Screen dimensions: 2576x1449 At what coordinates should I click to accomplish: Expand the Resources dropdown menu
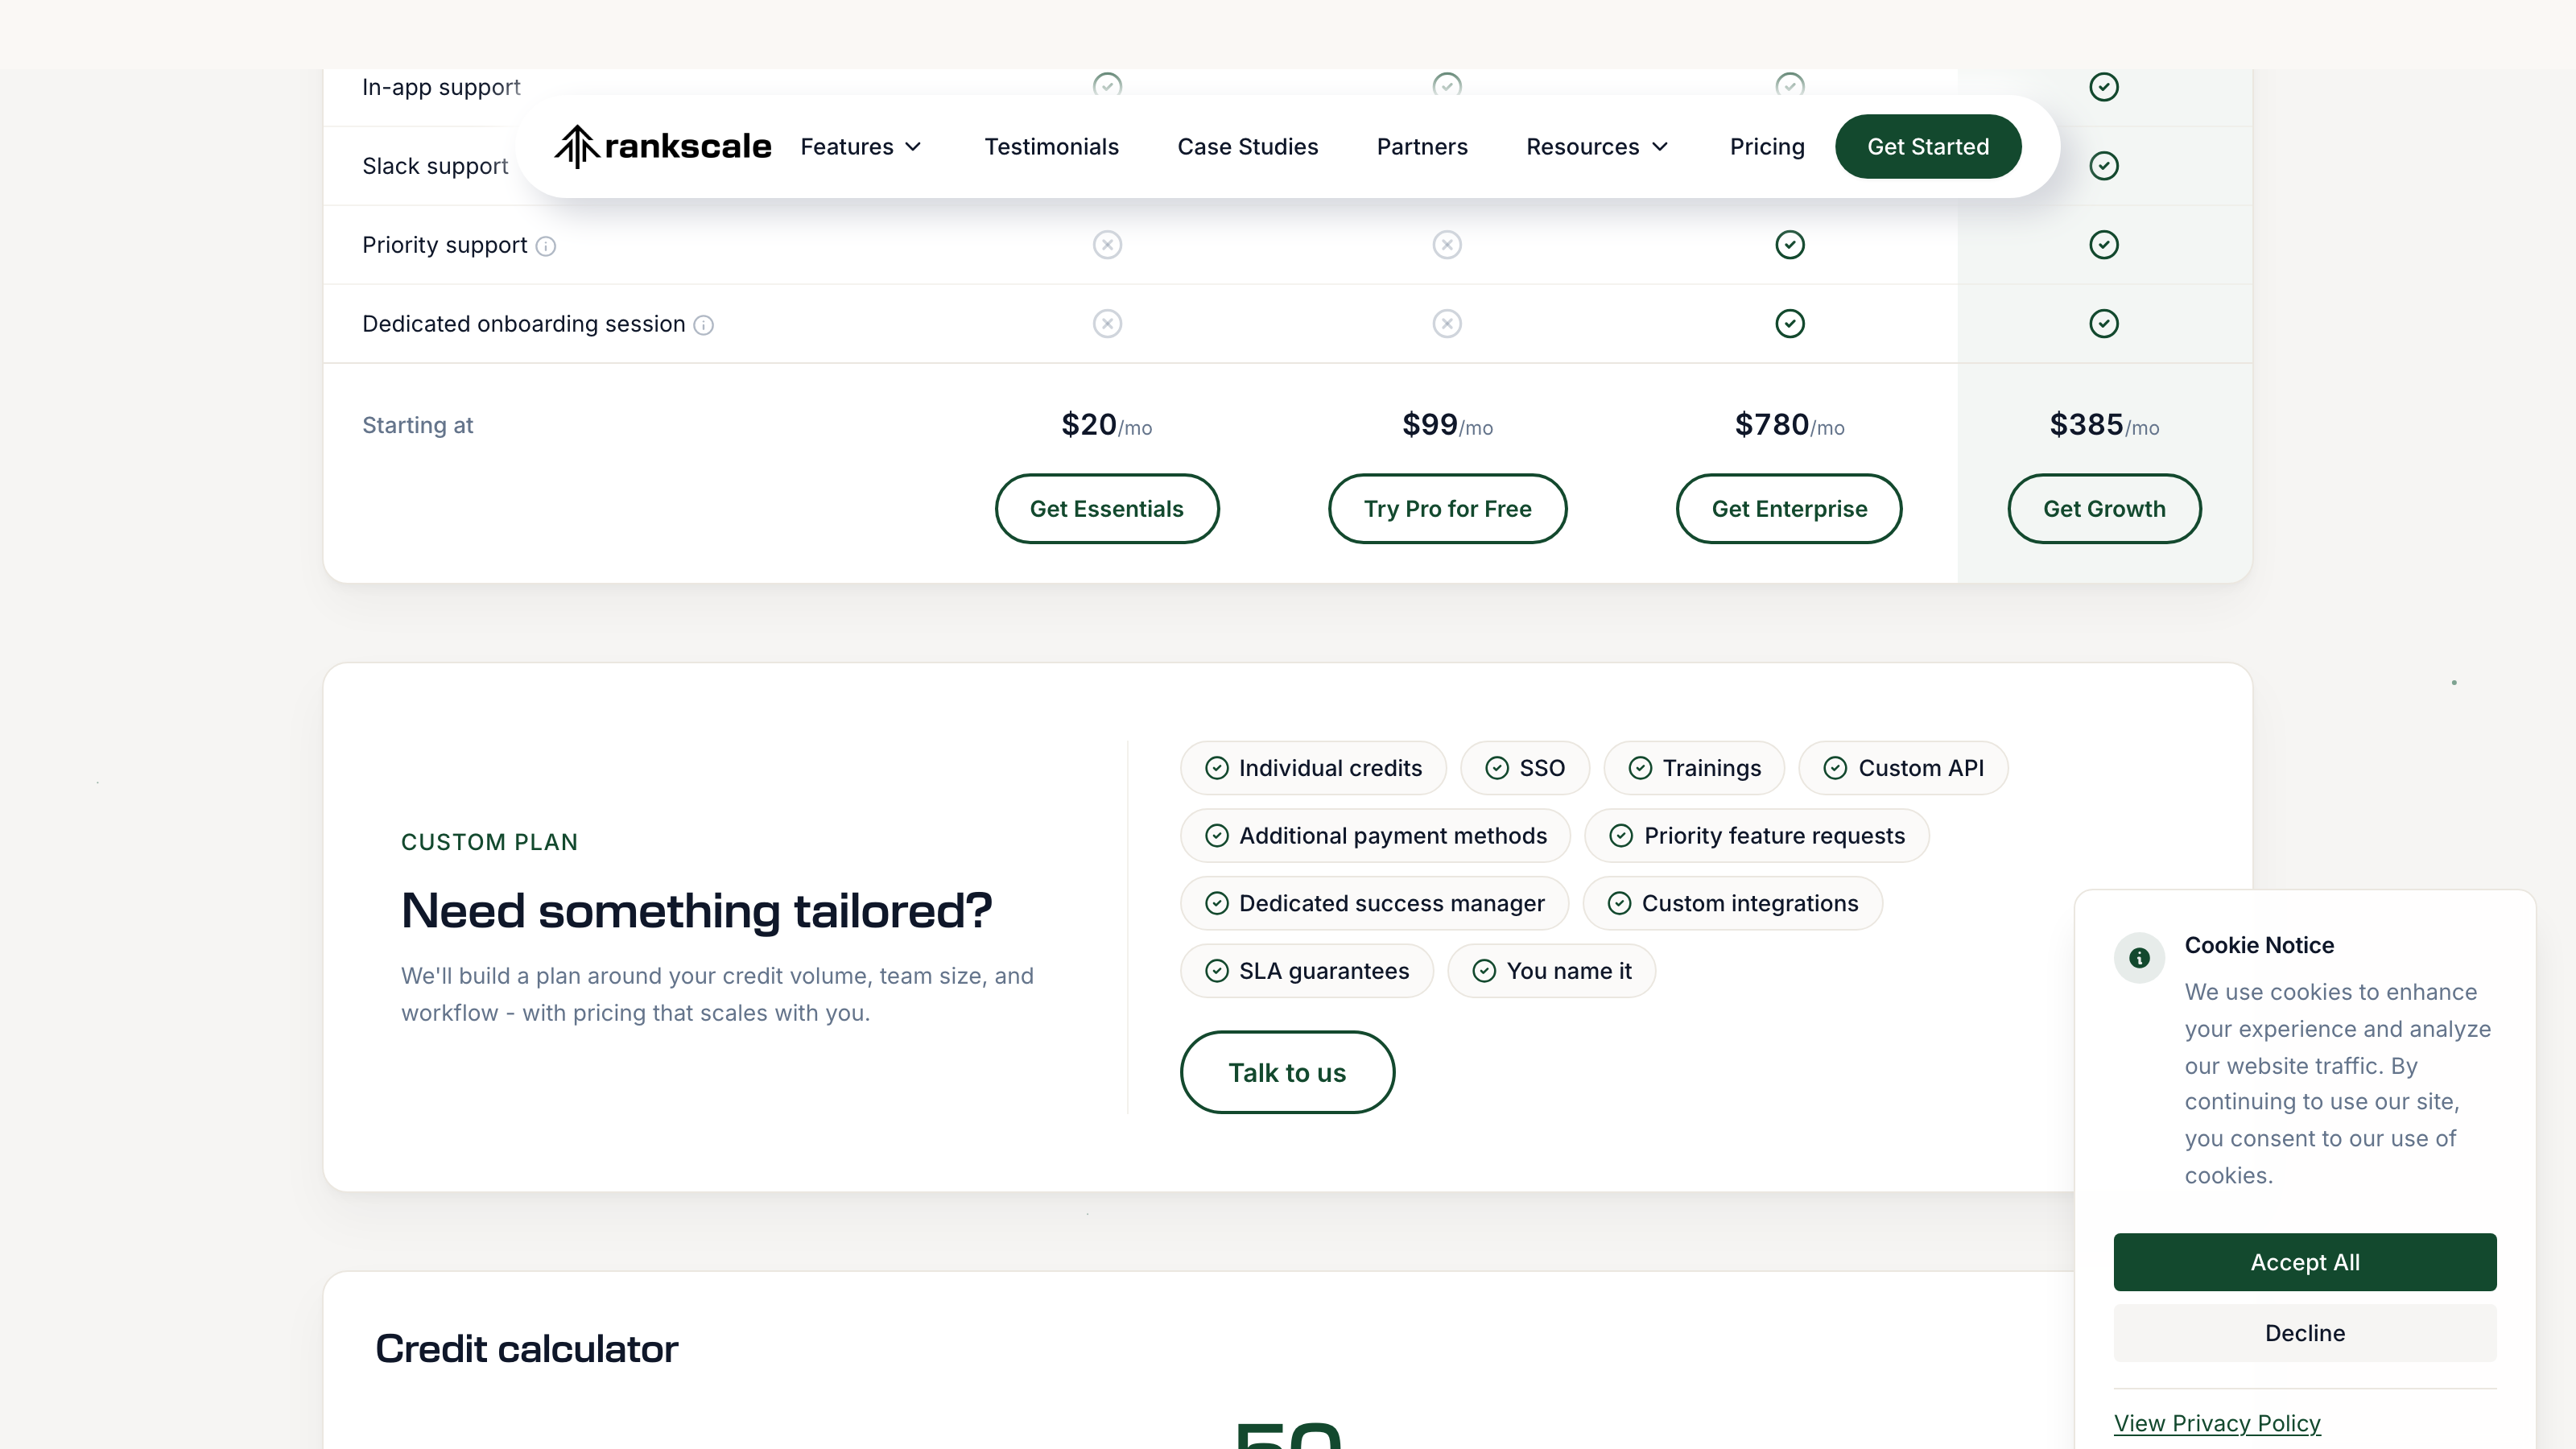[1597, 147]
